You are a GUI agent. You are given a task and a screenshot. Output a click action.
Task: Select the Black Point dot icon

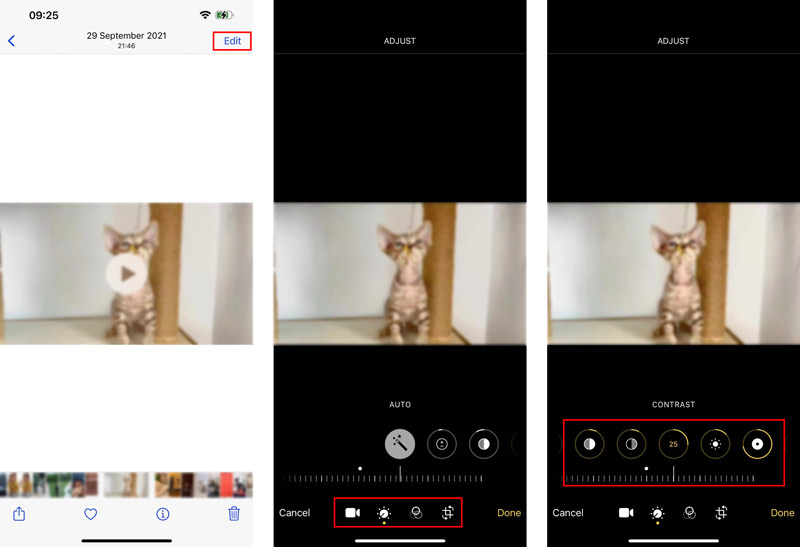pyautogui.click(x=758, y=444)
